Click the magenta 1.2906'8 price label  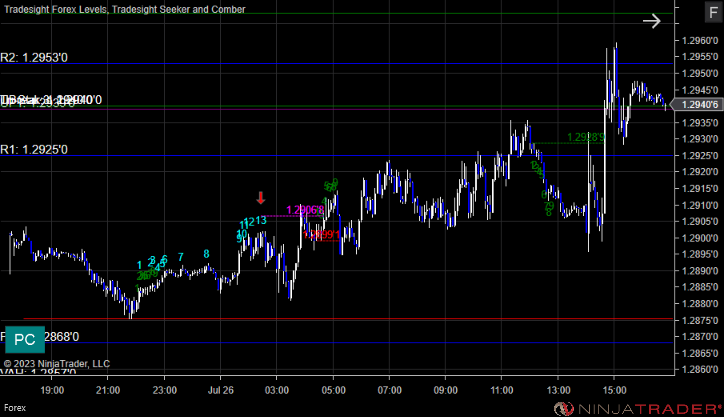click(305, 211)
